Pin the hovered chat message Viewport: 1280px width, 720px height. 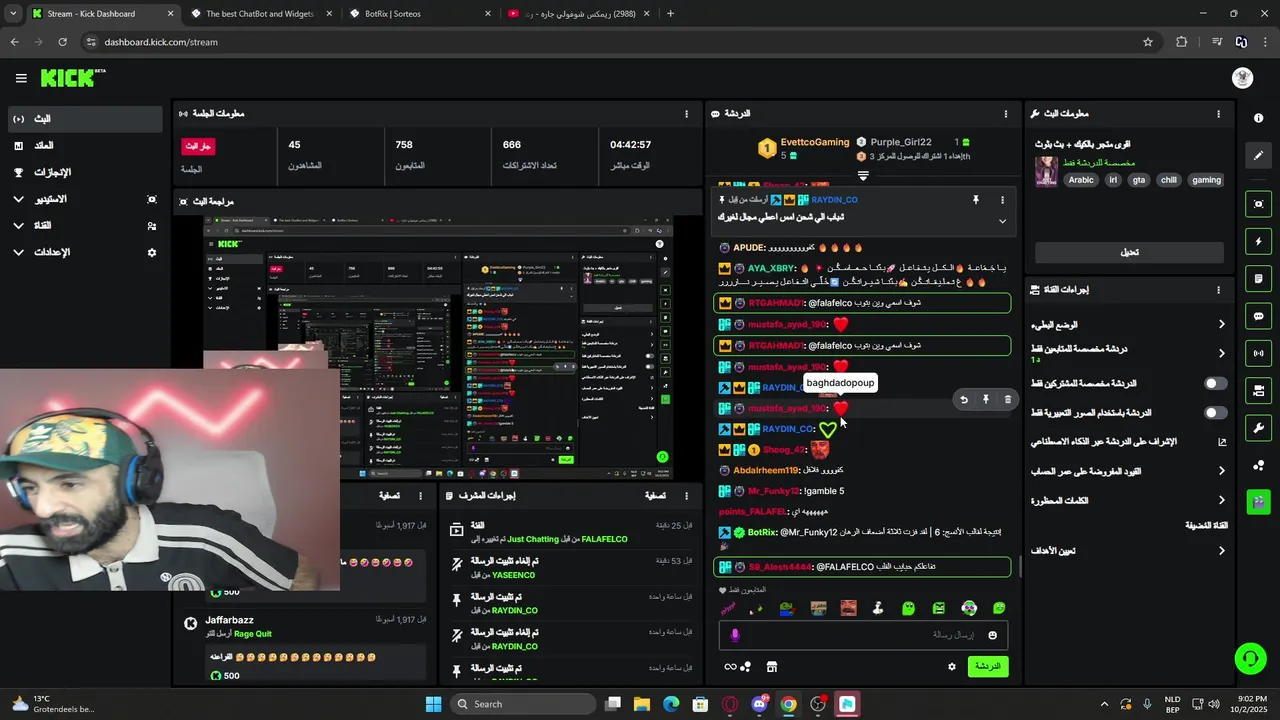coord(985,400)
